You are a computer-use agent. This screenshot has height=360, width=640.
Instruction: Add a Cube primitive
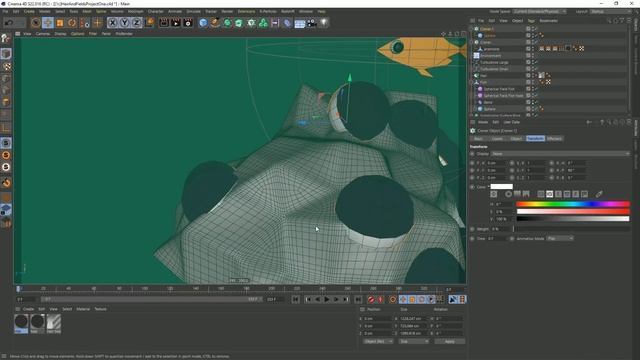203,23
